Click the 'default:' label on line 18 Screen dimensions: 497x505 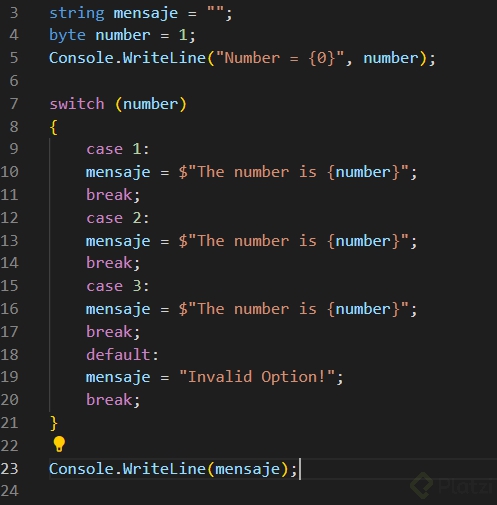click(x=122, y=354)
